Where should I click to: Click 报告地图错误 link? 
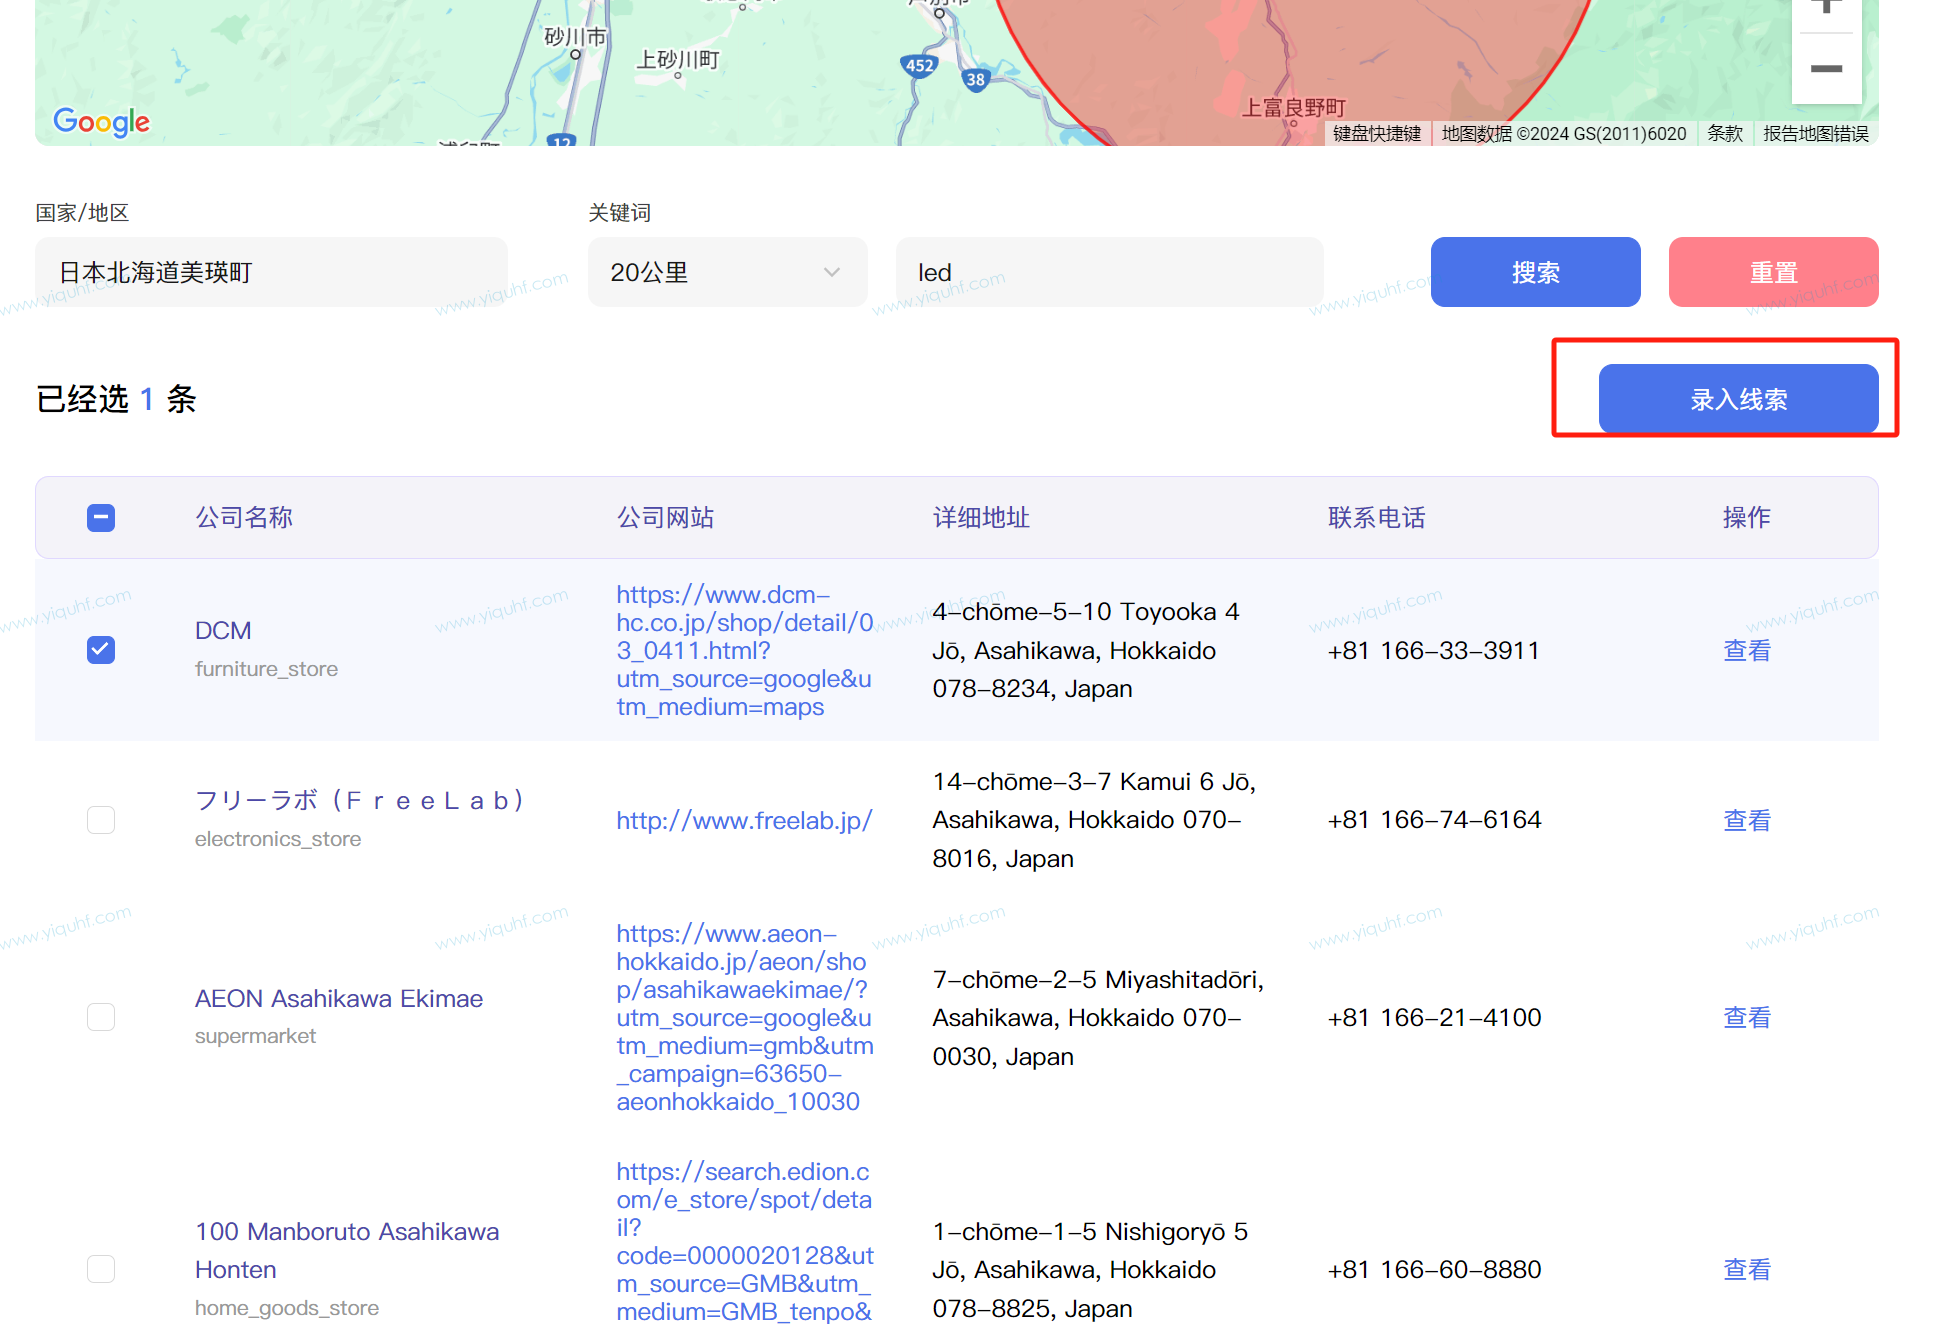1815,134
